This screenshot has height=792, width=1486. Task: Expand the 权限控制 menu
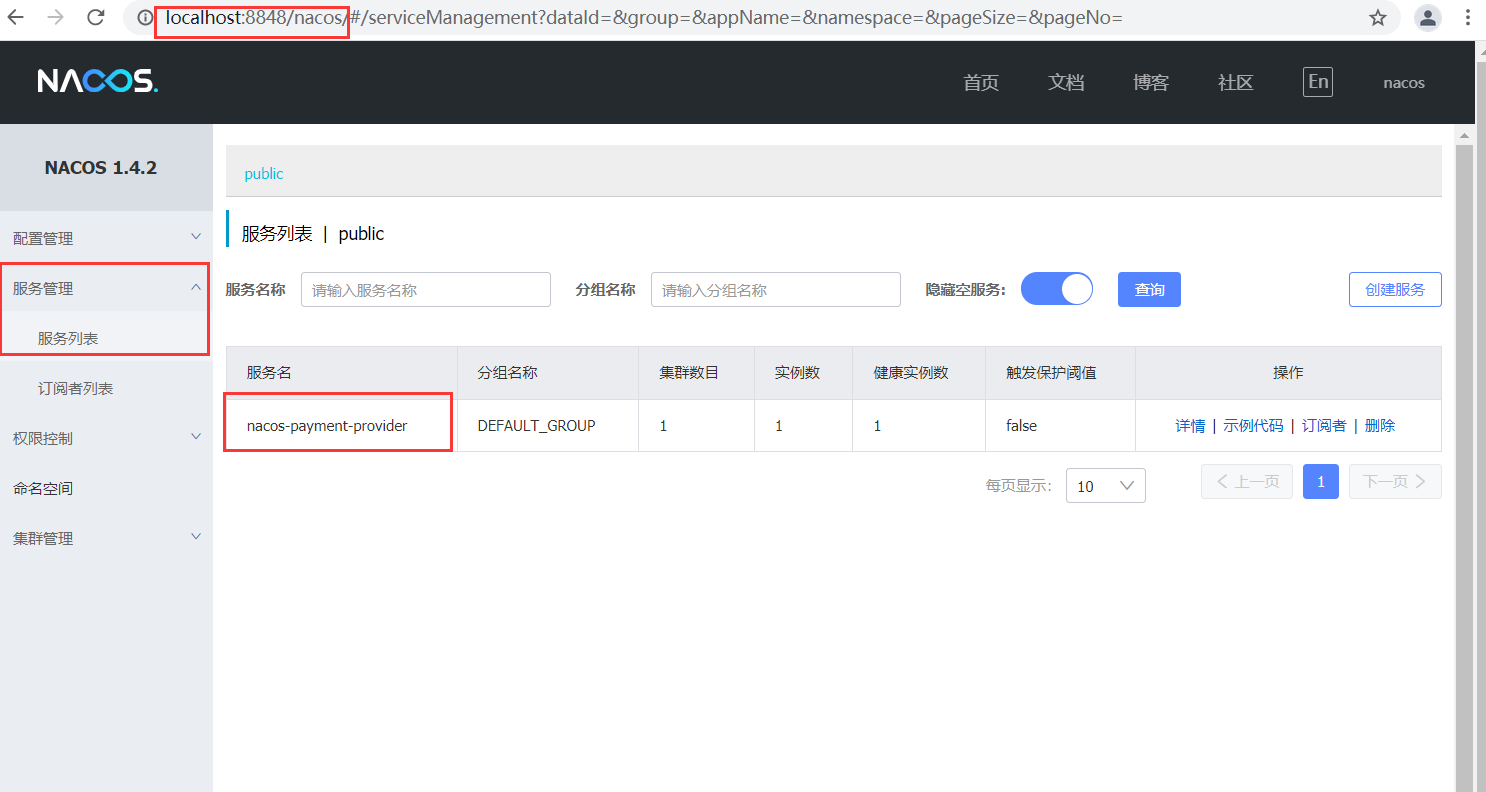point(106,438)
